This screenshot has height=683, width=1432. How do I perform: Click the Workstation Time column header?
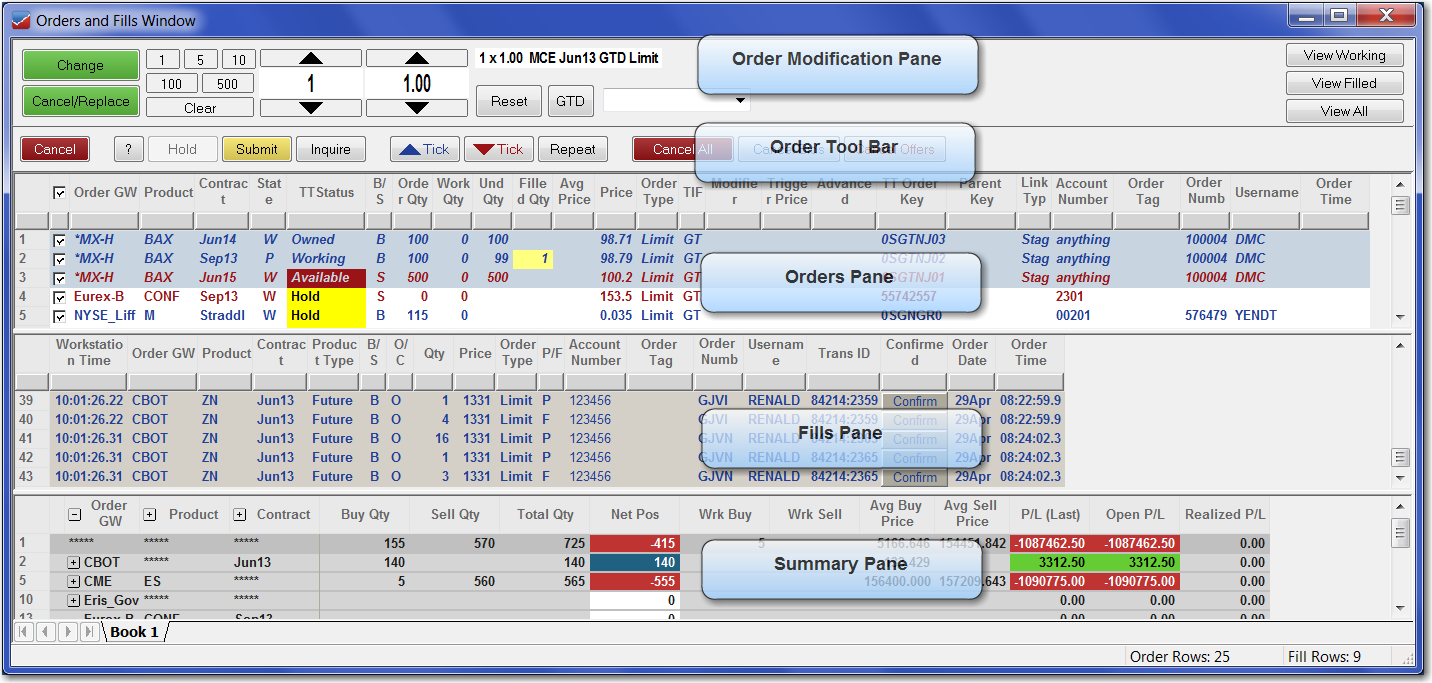88,352
